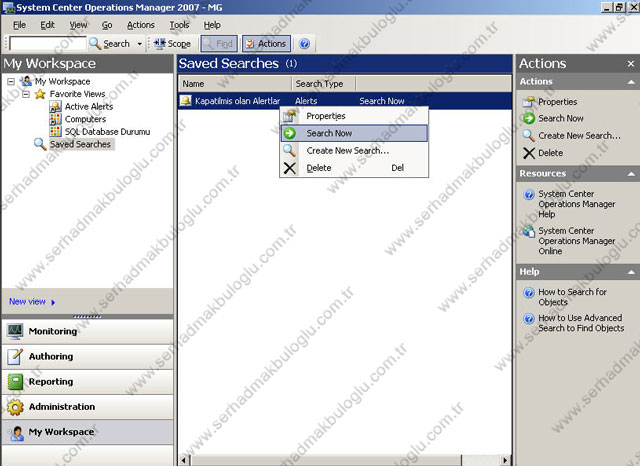Expand the New view arrow menu
The image size is (640, 466).
(53, 302)
